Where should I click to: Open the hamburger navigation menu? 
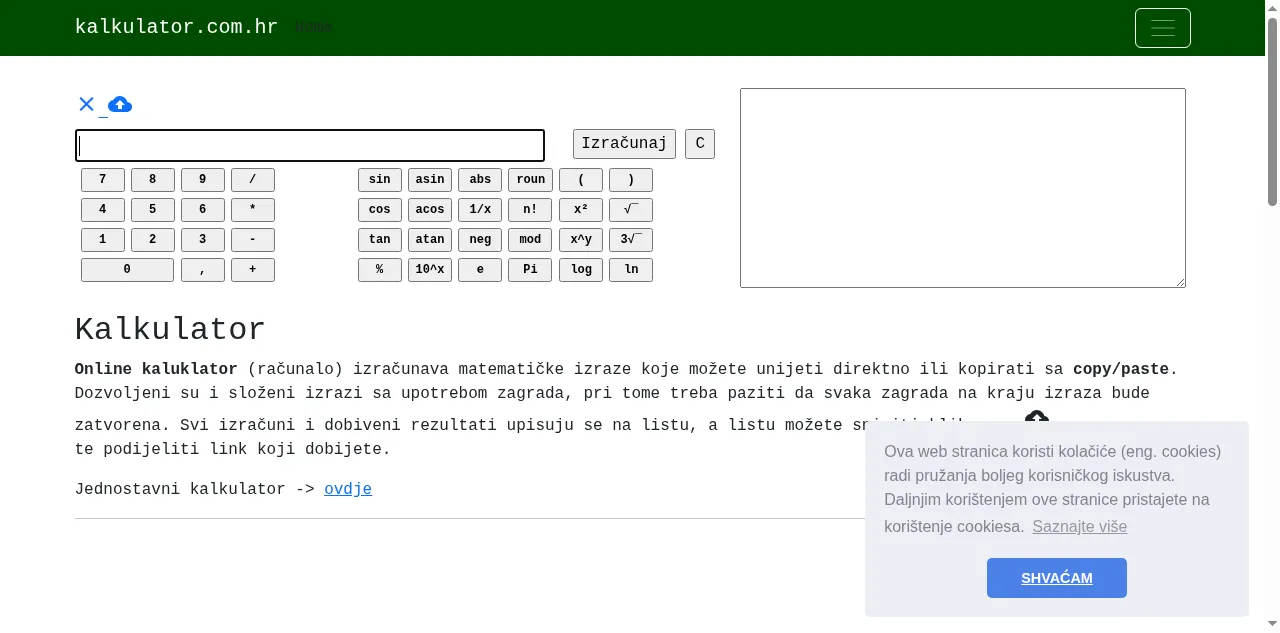pos(1163,28)
